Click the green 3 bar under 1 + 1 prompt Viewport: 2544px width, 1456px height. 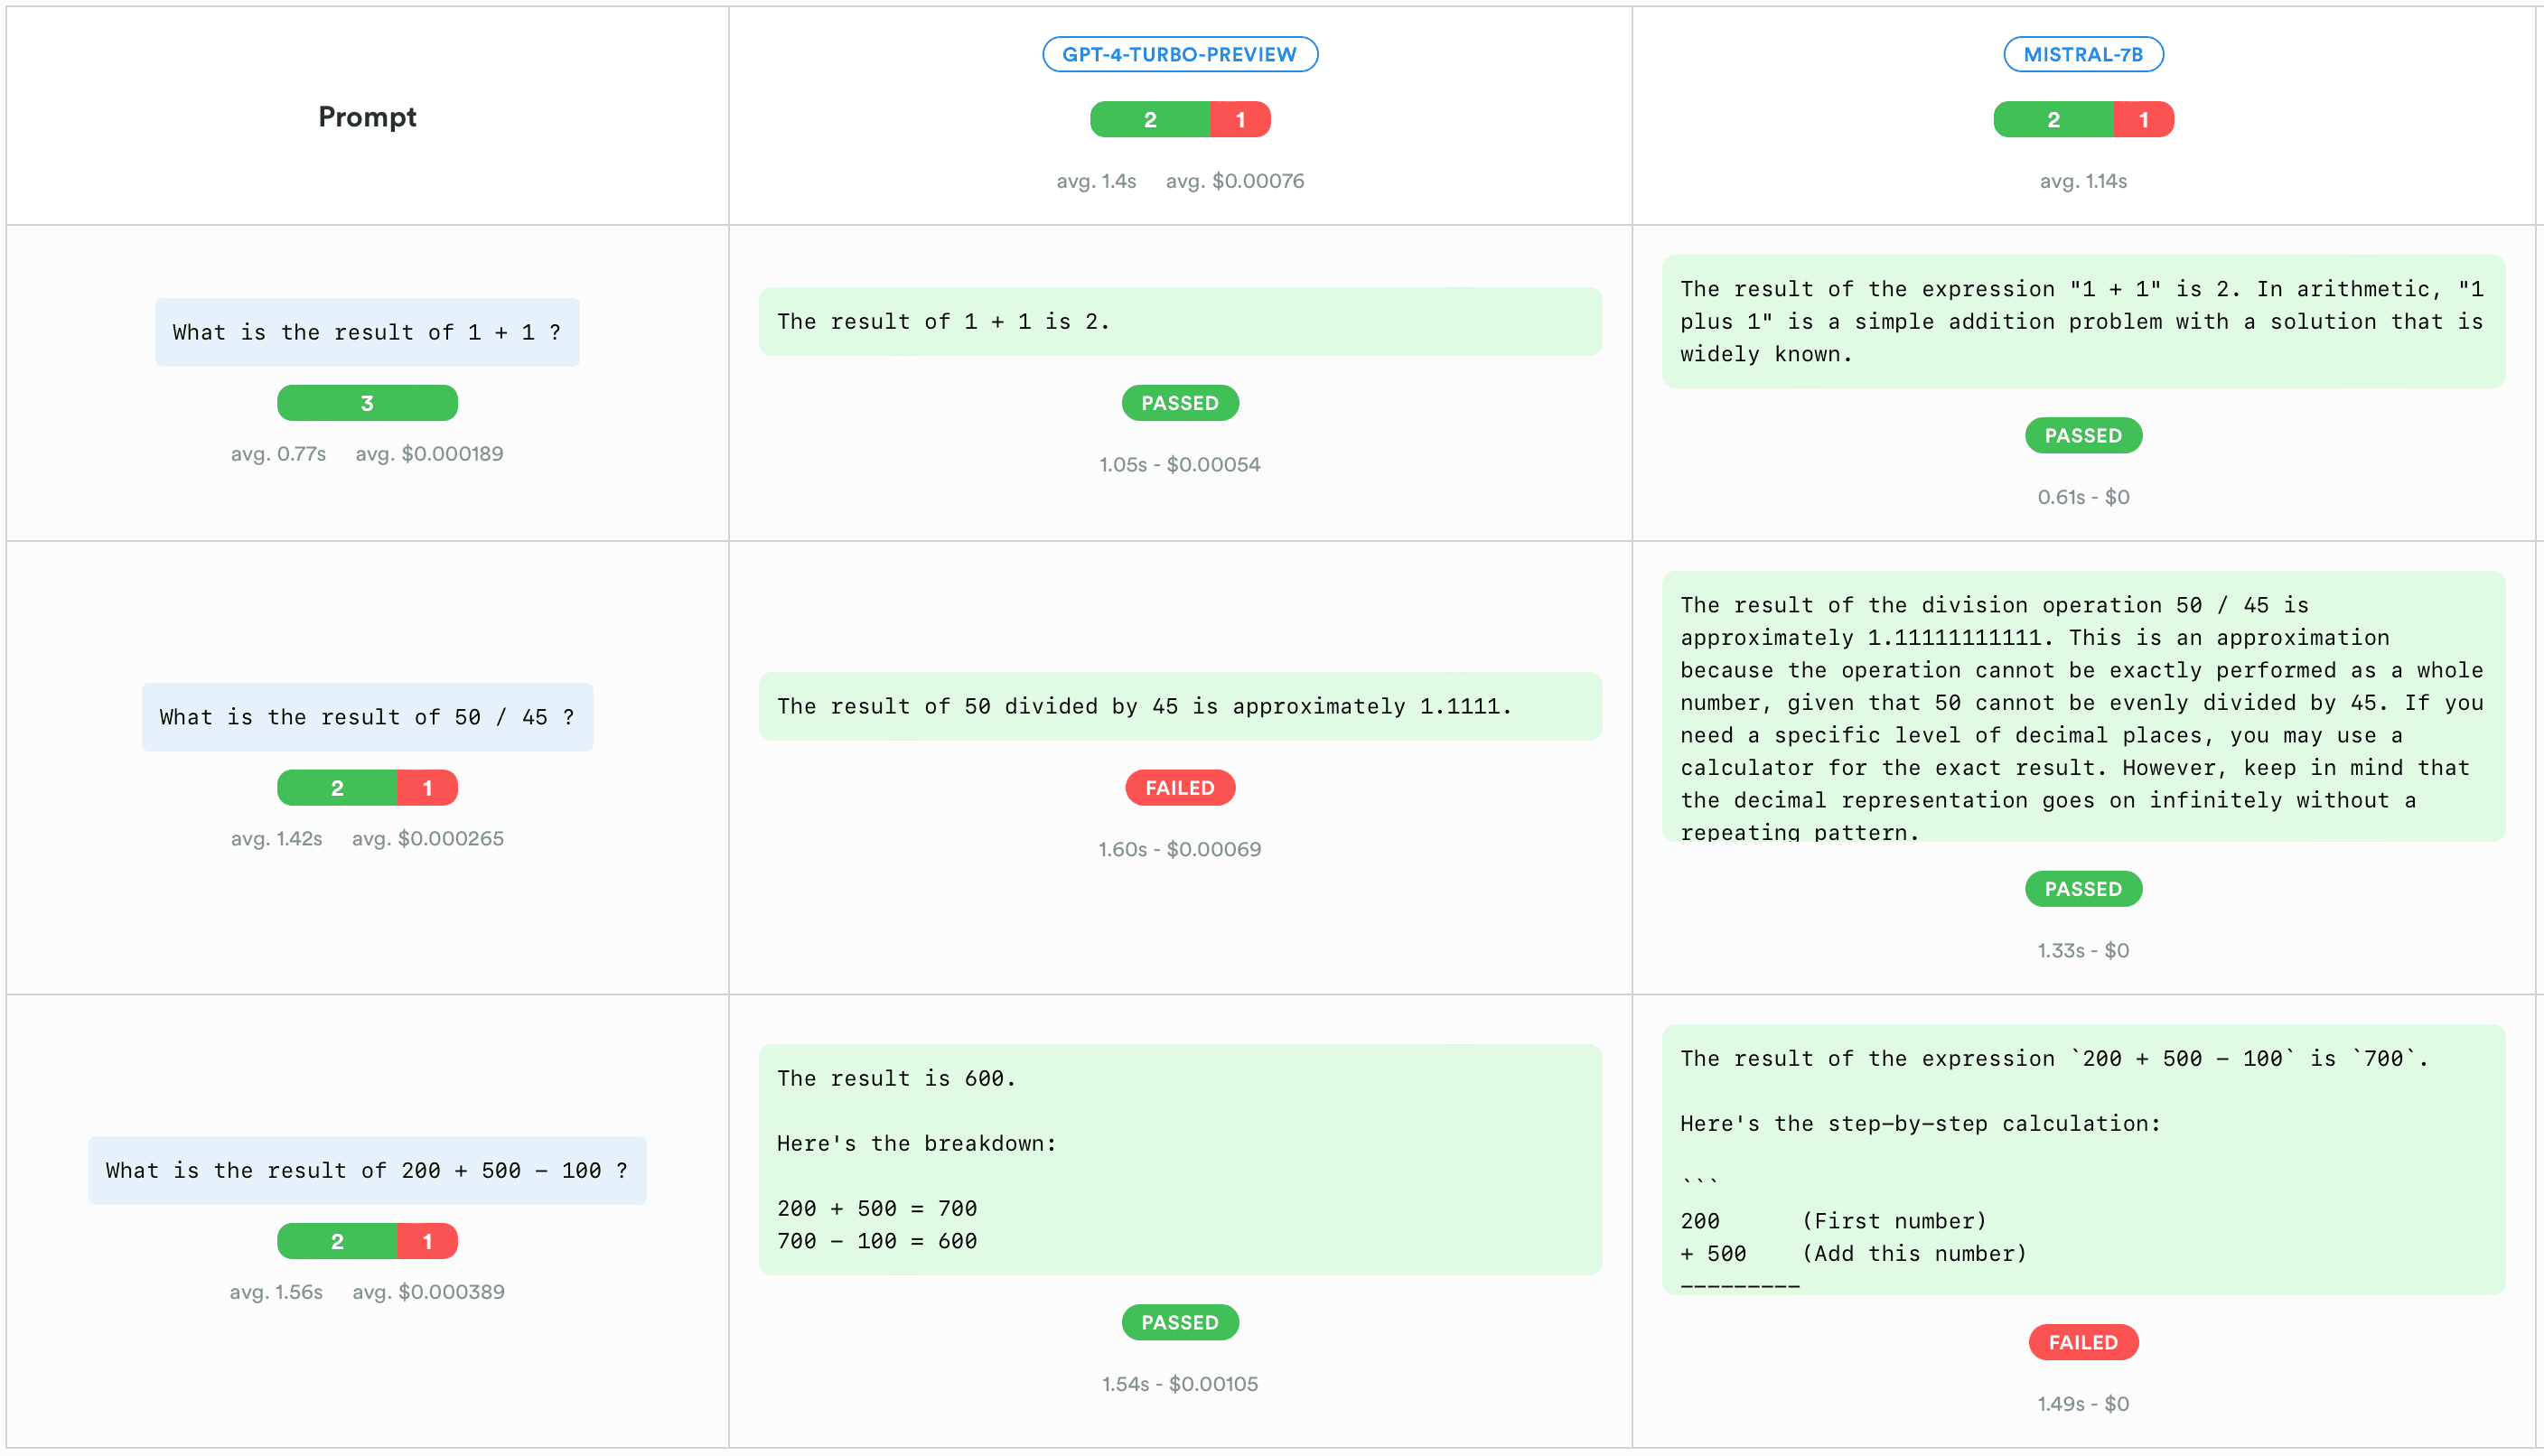coord(367,403)
